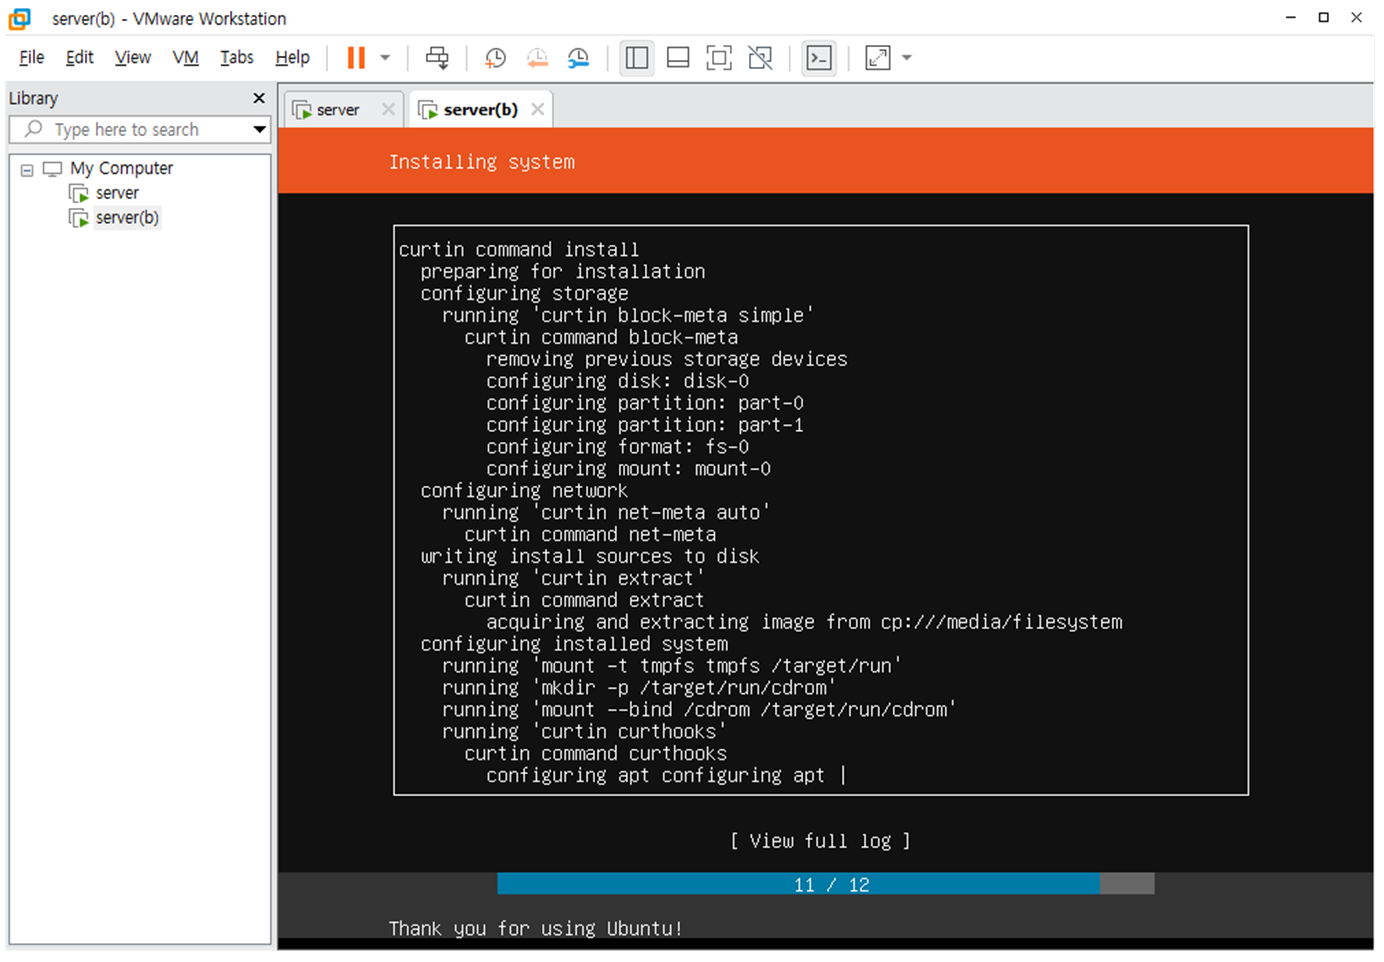Screen dimensions: 1384x962
Task: Click the 'writing install sources to disk' line
Action: (590, 557)
